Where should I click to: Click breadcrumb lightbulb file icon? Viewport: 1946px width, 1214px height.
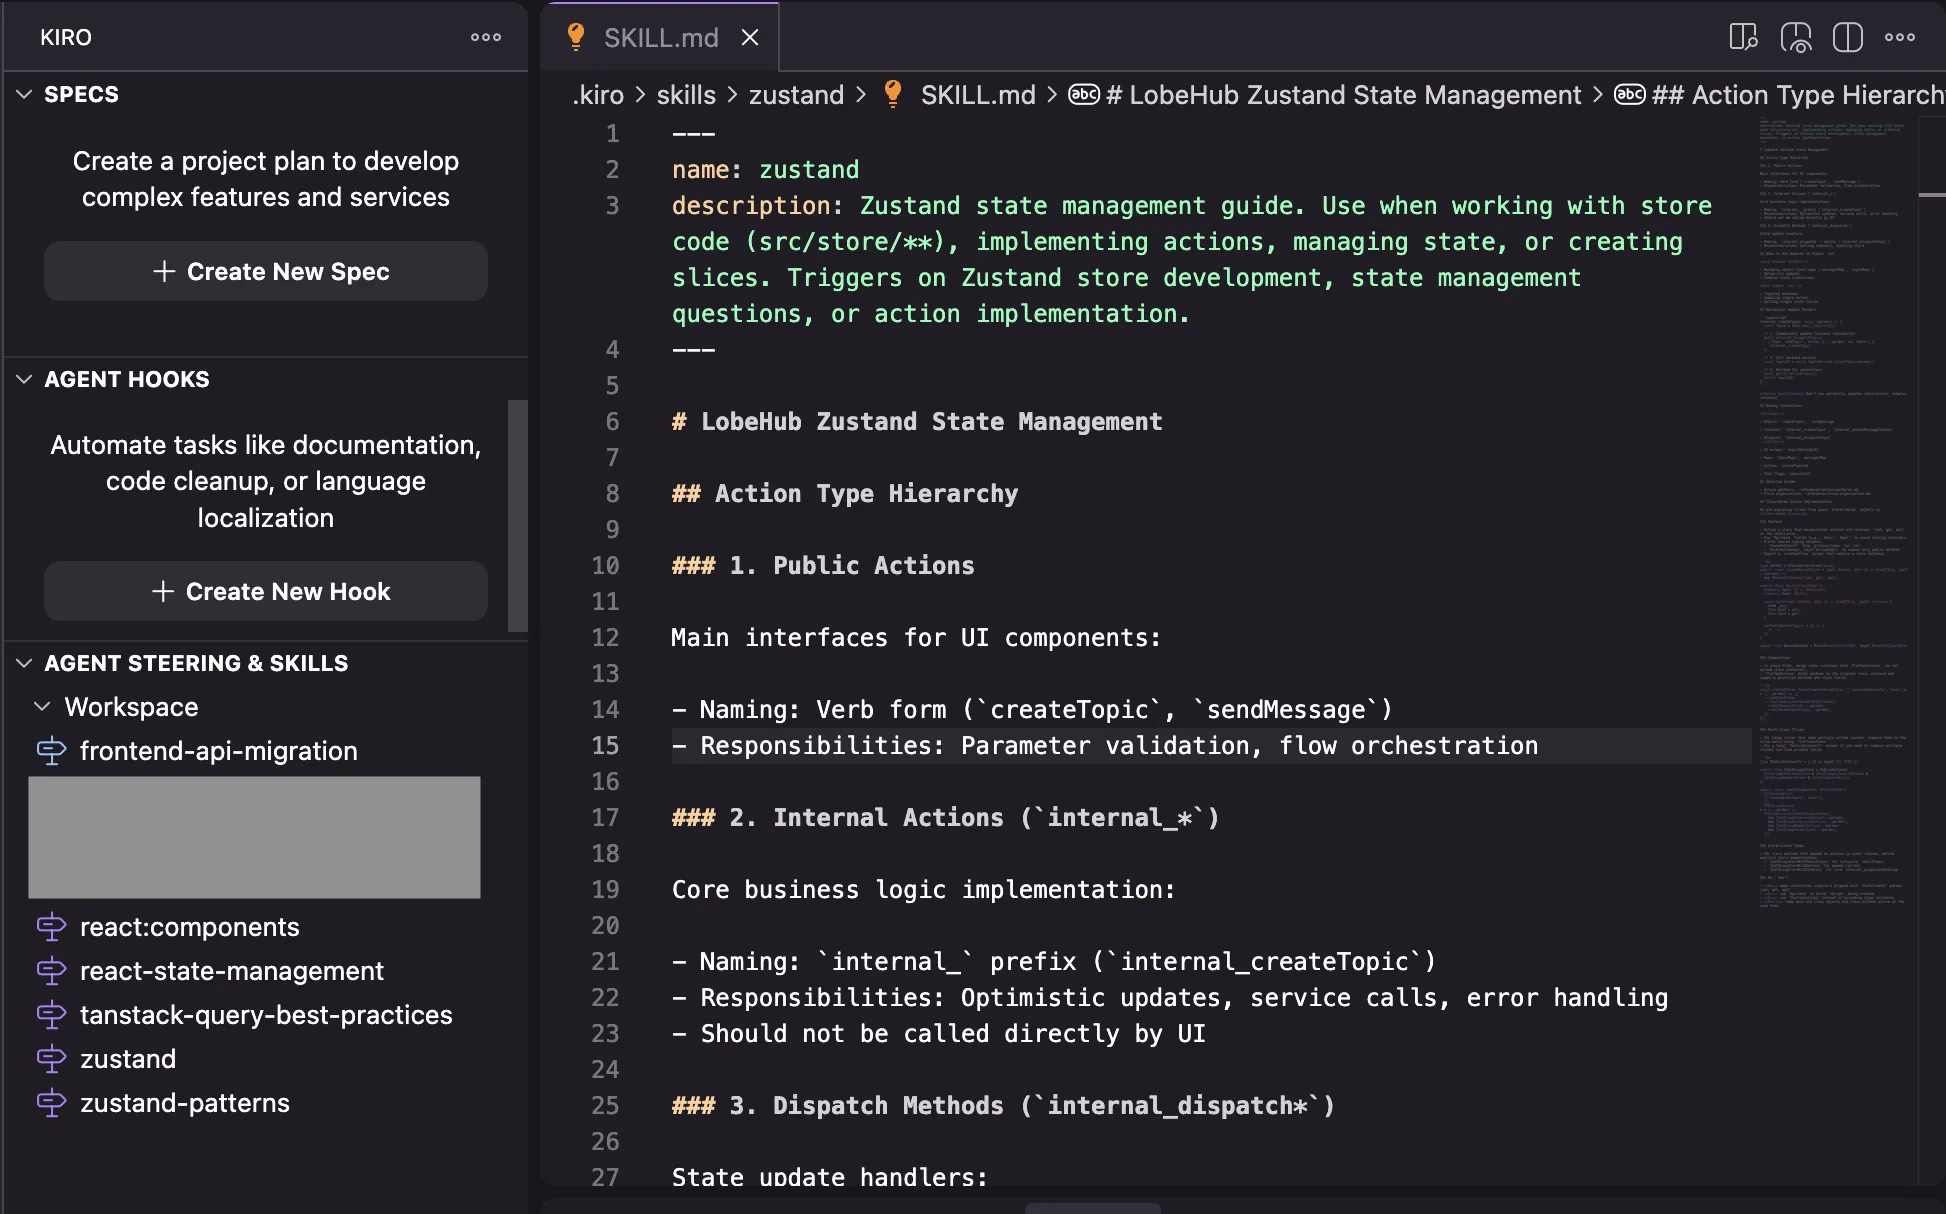(893, 95)
